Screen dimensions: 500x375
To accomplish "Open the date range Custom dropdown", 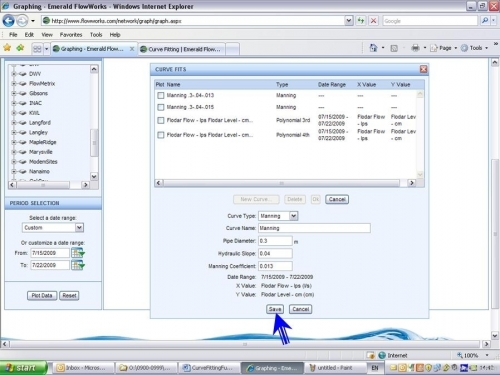I will 79,228.
